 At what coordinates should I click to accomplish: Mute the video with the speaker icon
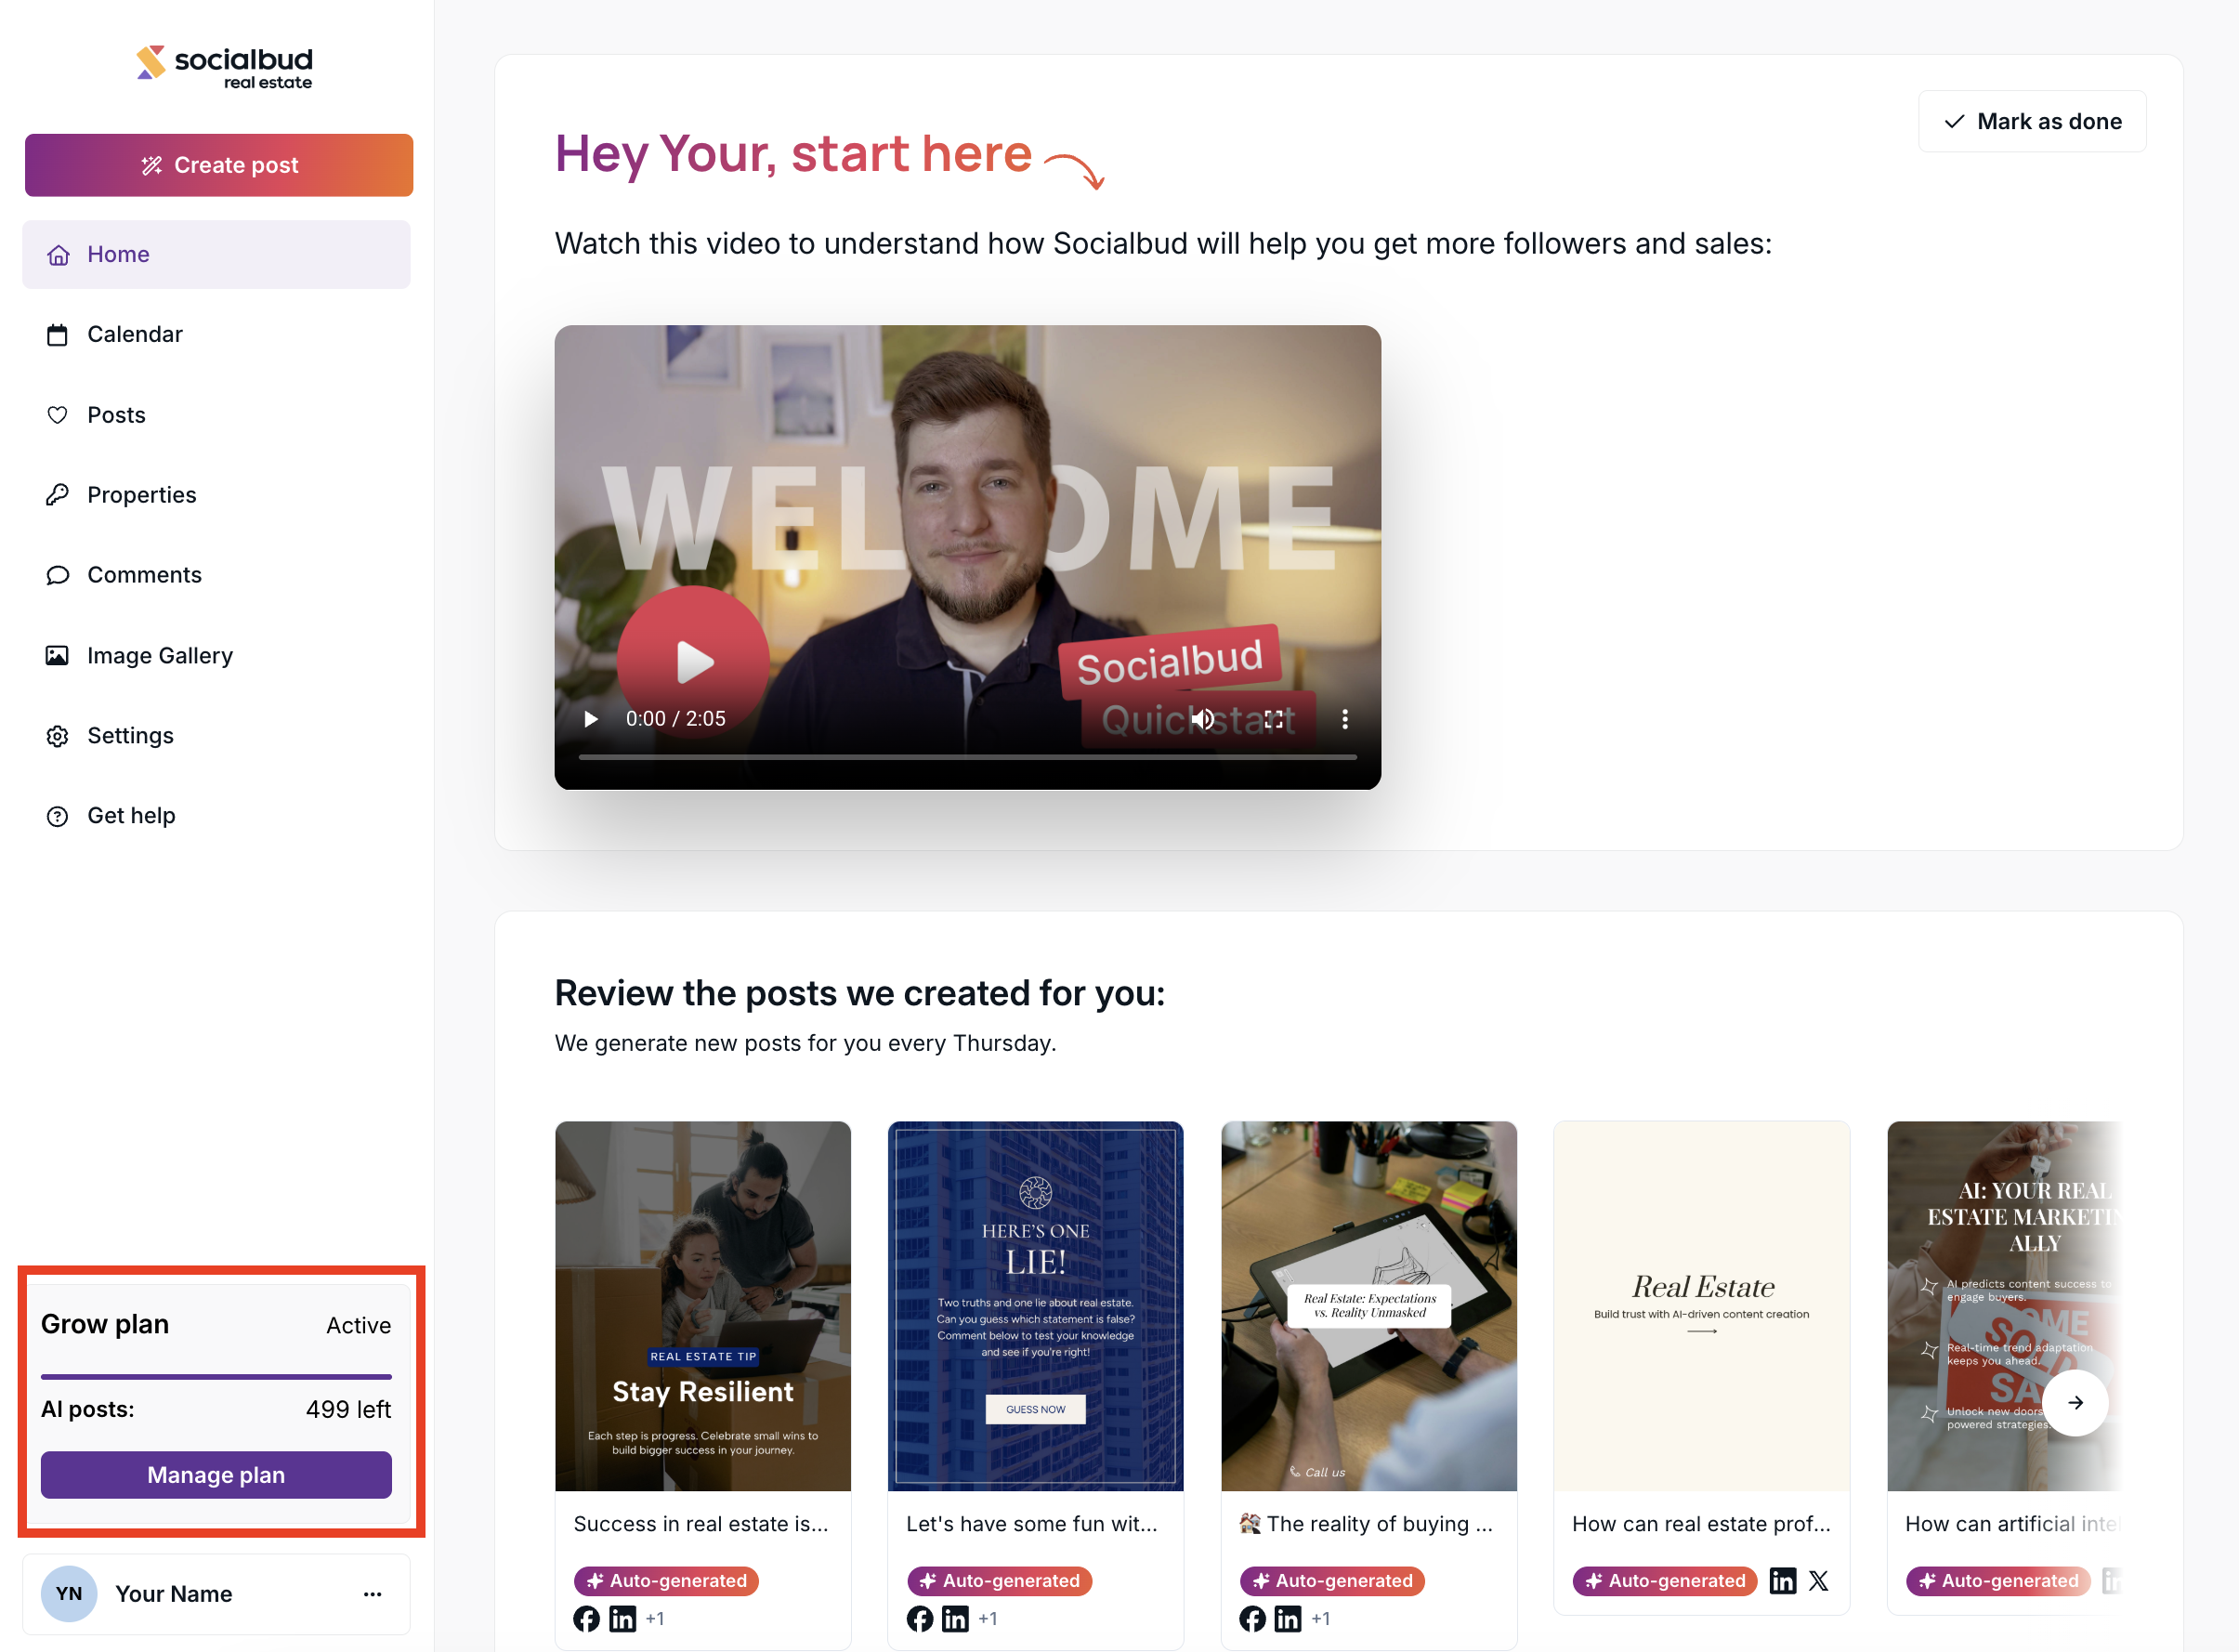tap(1202, 719)
